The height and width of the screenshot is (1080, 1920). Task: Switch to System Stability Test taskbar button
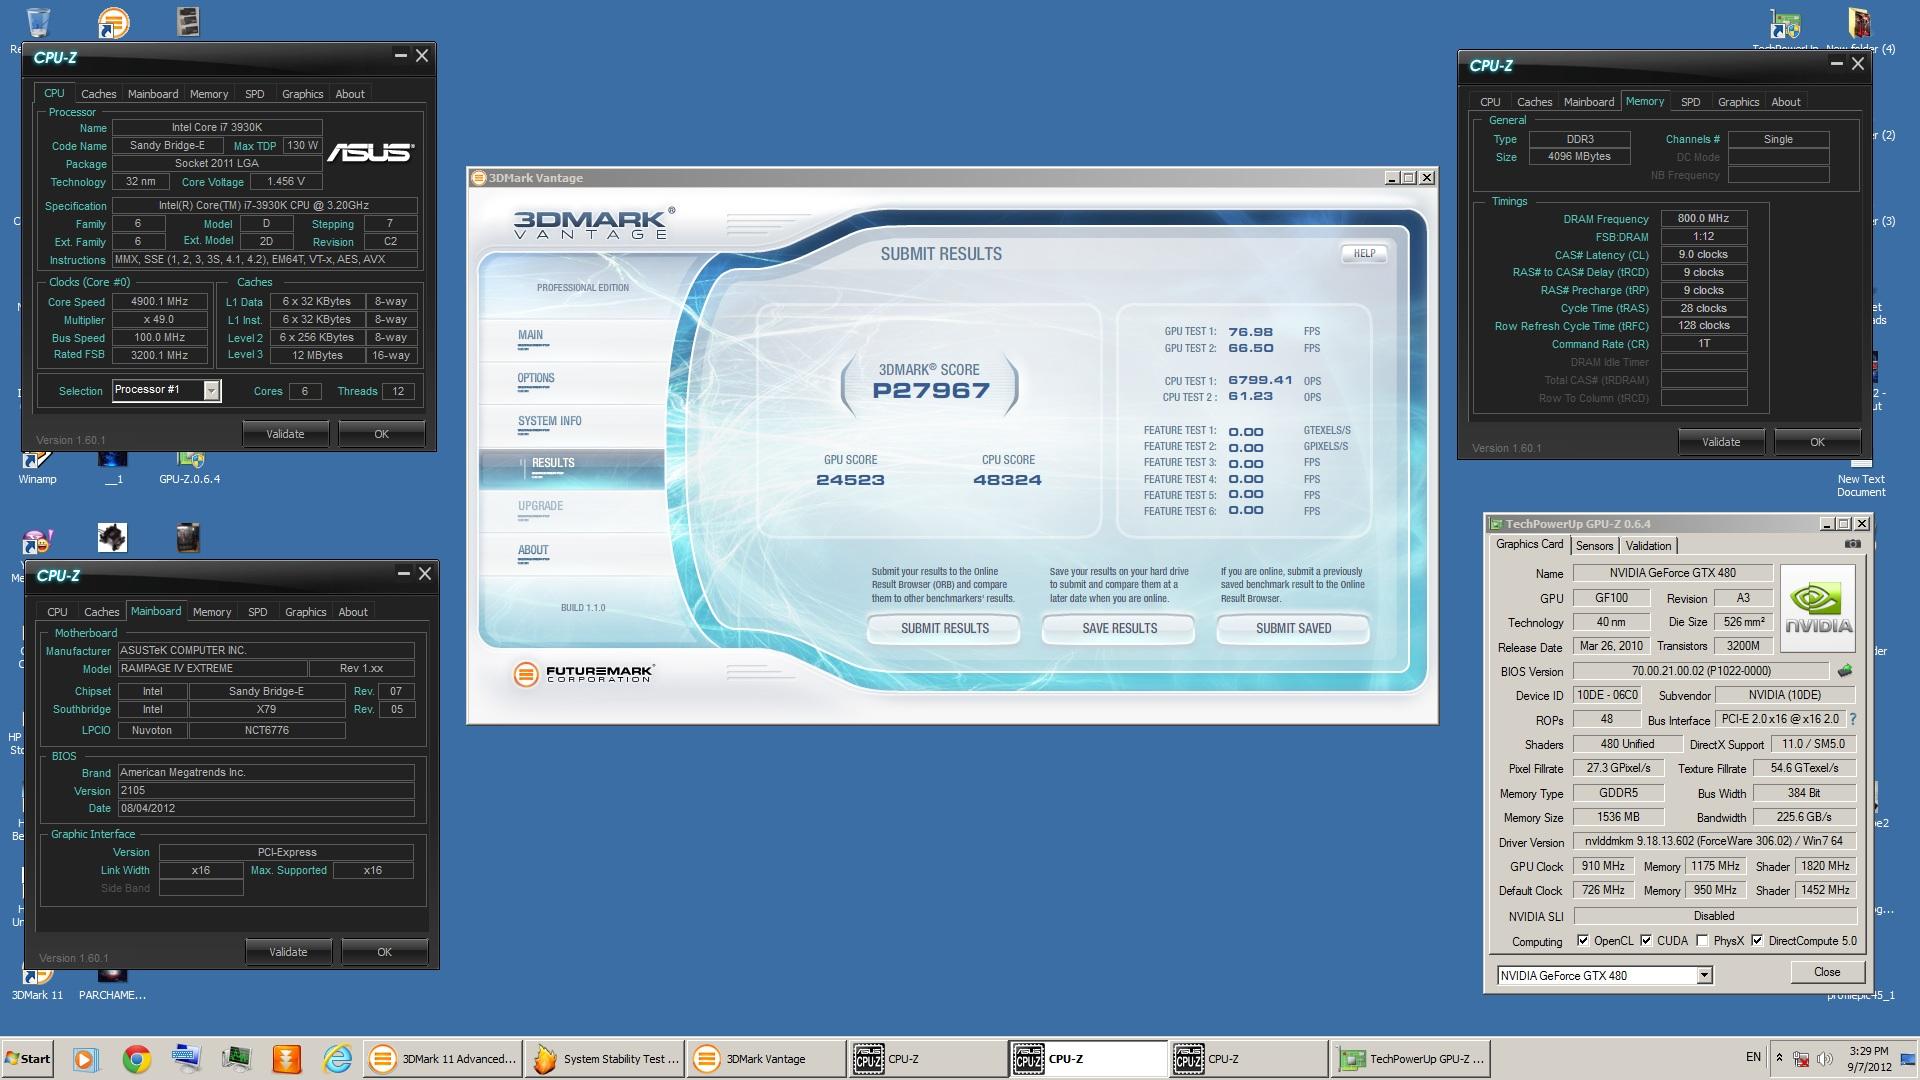click(605, 1059)
